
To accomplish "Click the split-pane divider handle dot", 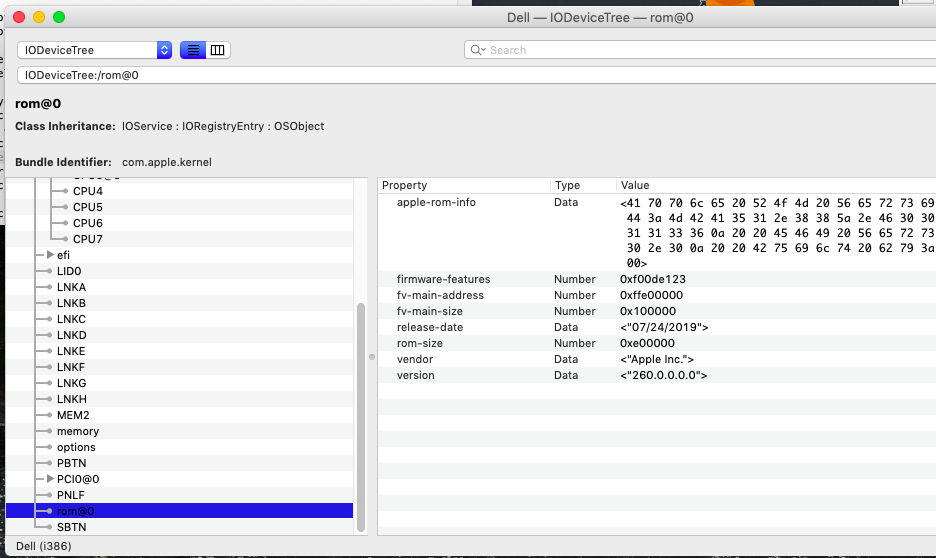I will [372, 357].
